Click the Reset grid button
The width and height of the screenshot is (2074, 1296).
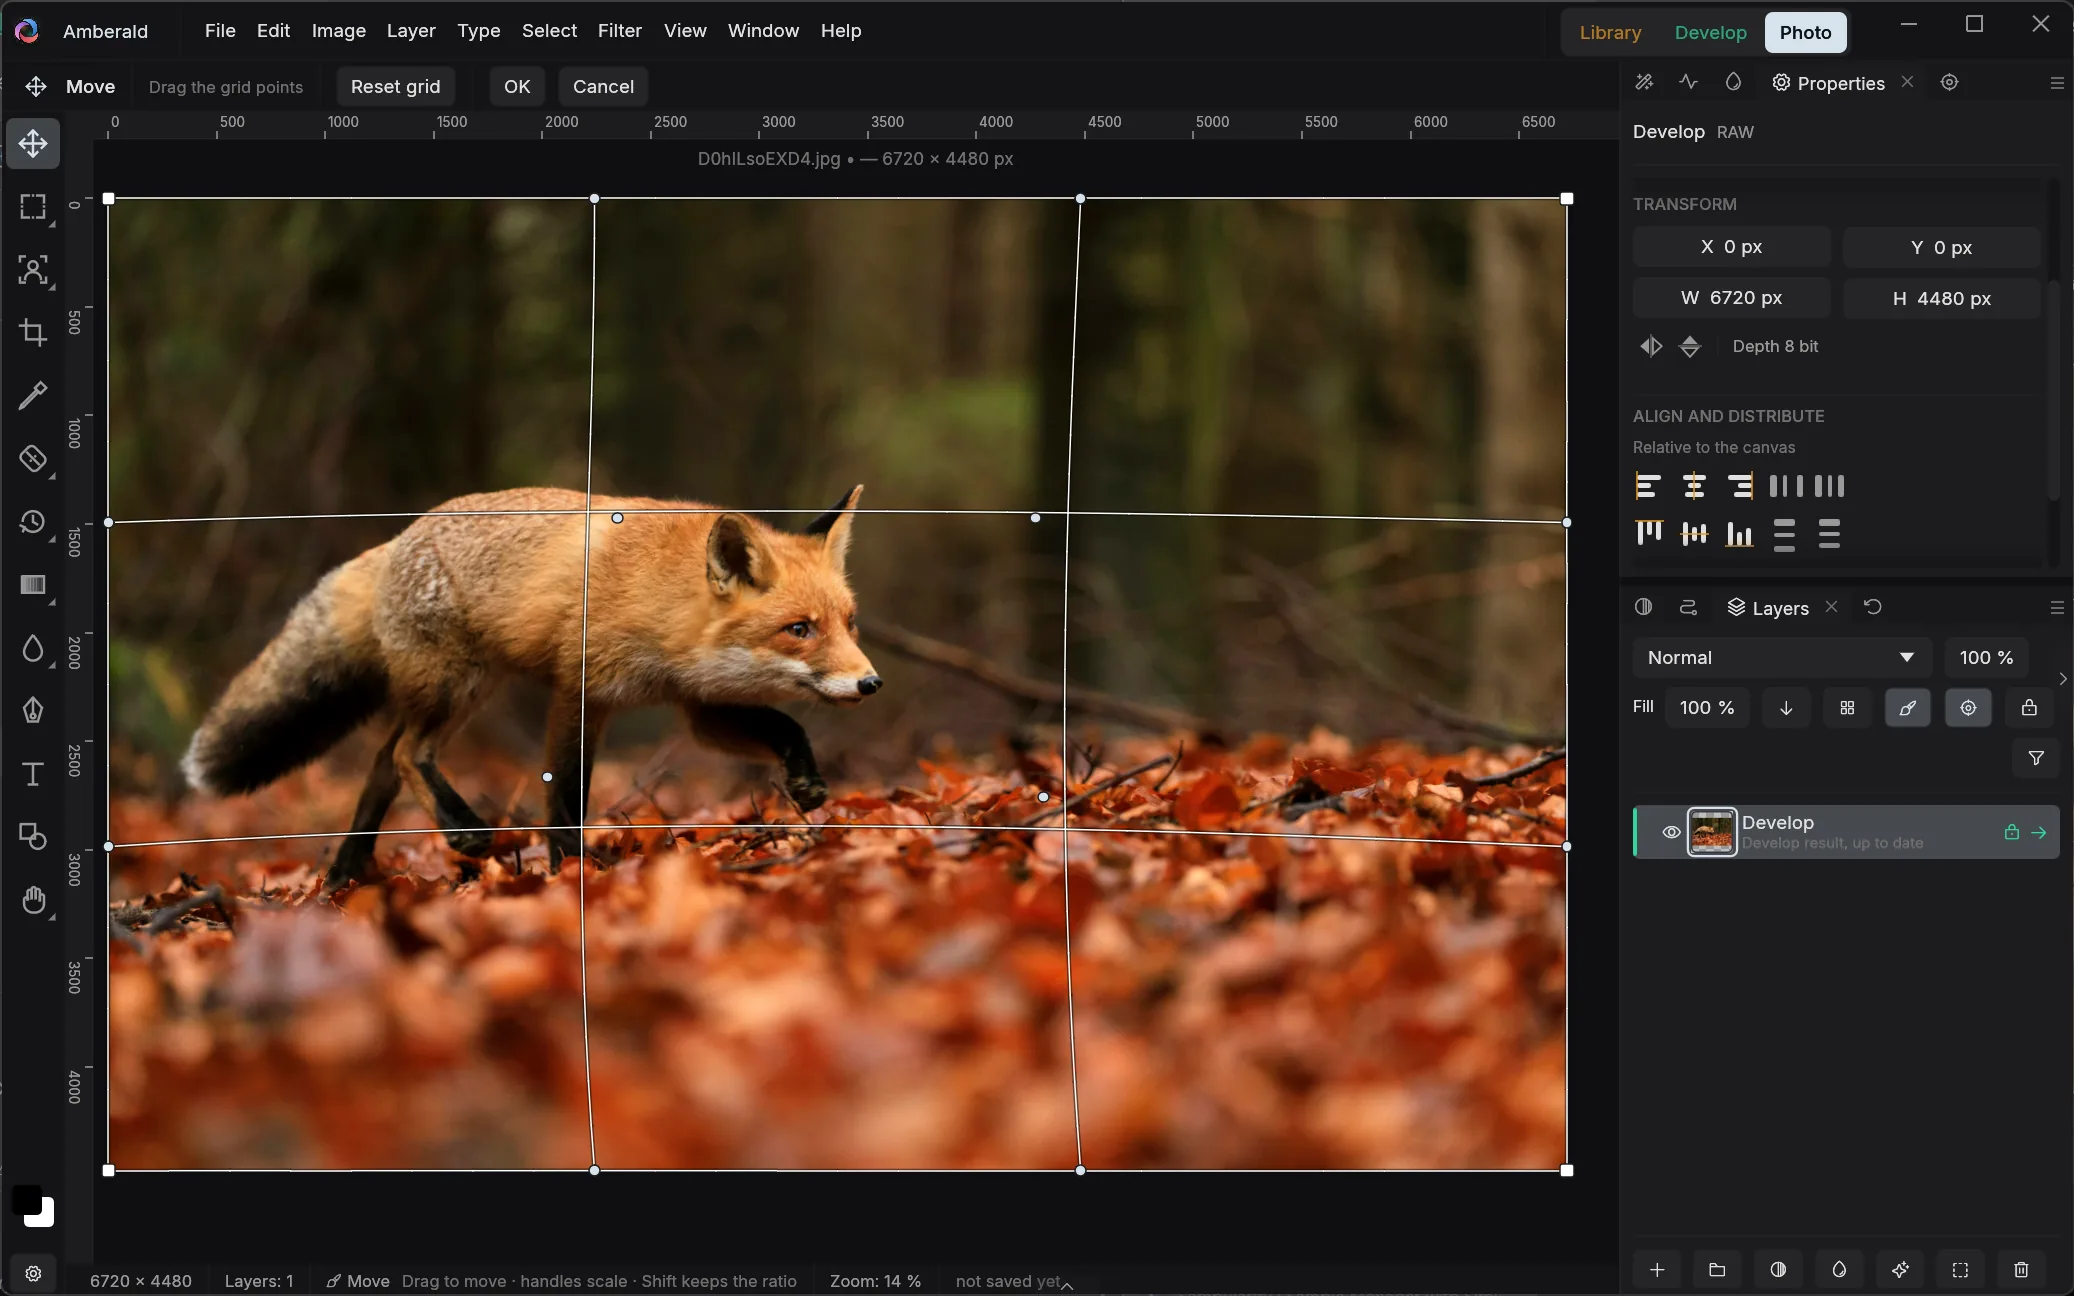(396, 86)
